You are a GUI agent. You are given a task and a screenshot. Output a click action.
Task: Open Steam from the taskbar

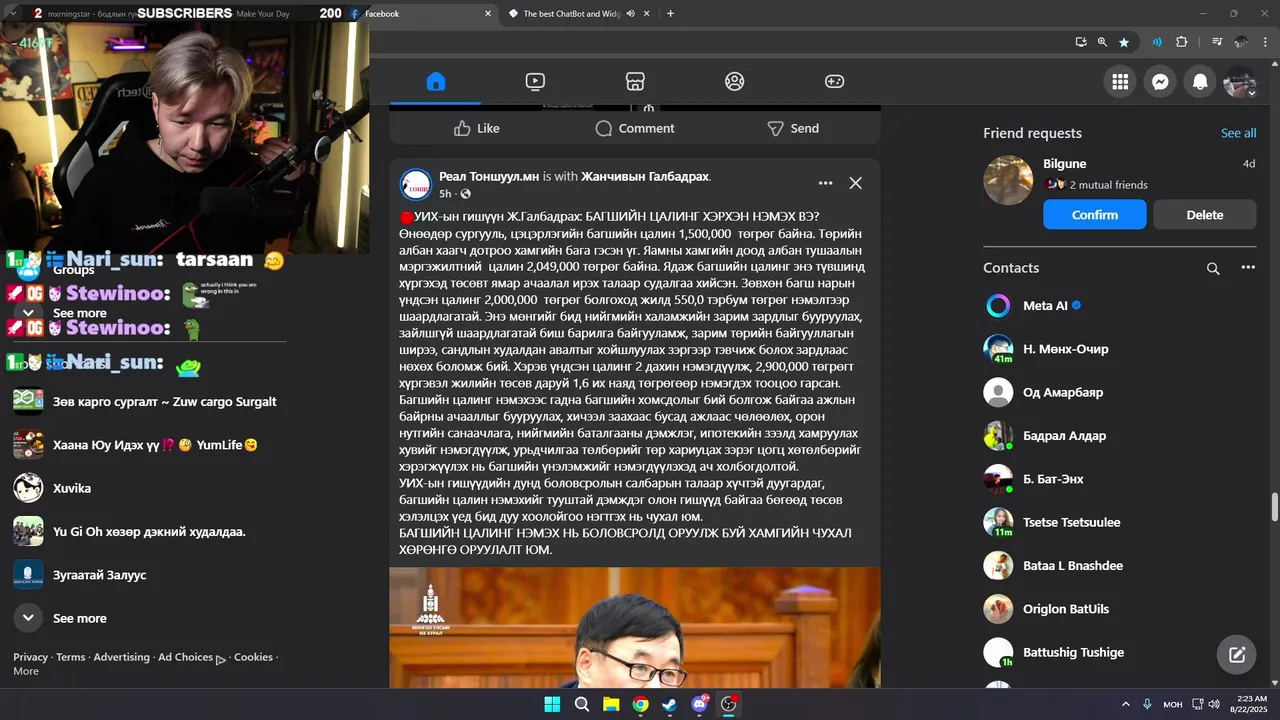[669, 704]
